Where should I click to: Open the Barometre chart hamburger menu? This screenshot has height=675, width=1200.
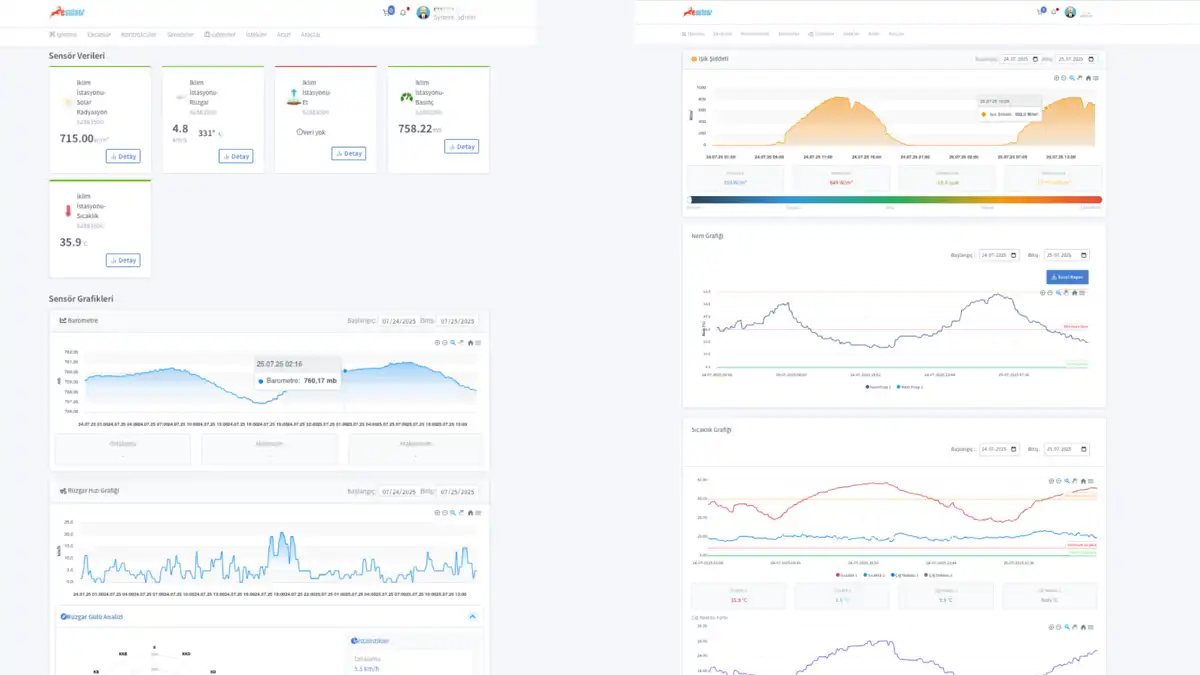[478, 343]
